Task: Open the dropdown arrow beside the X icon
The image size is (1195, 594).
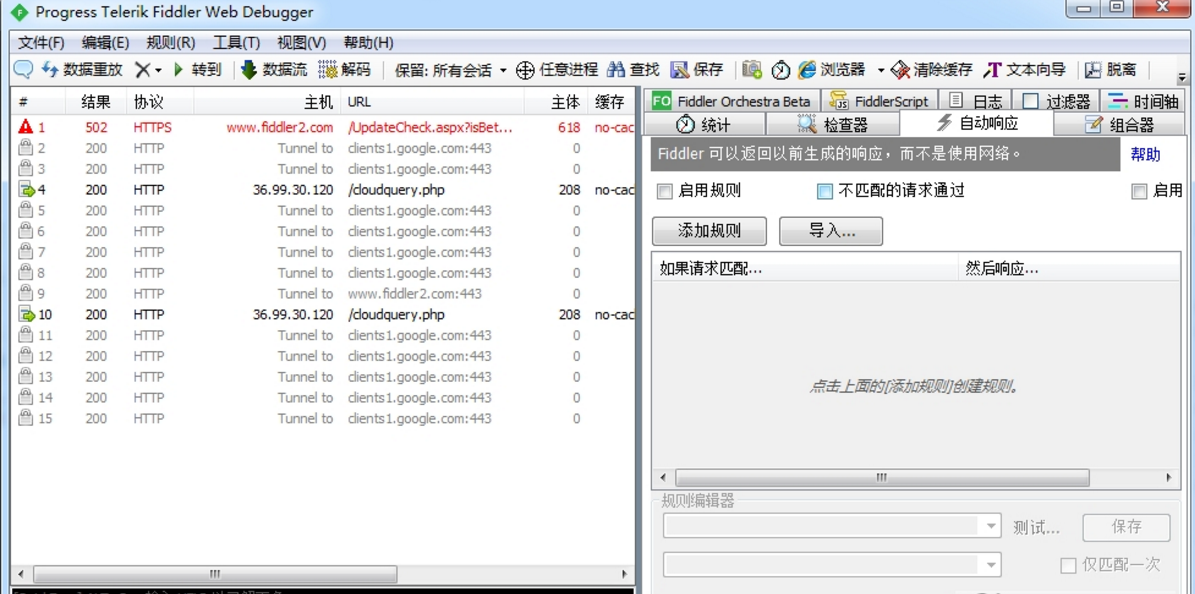Action: pyautogui.click(x=158, y=71)
